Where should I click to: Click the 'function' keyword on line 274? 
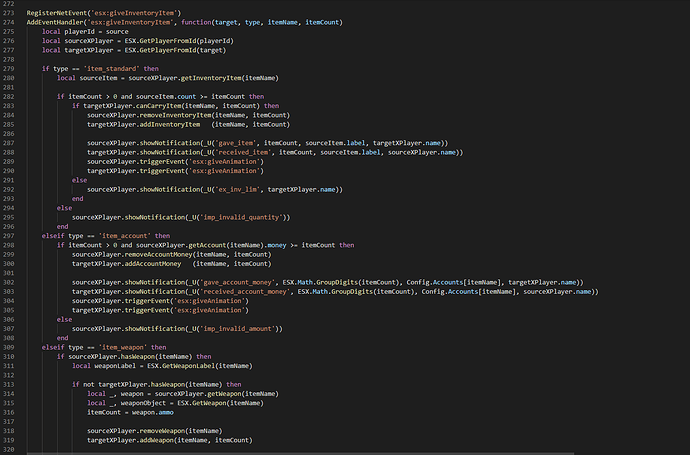[196, 22]
